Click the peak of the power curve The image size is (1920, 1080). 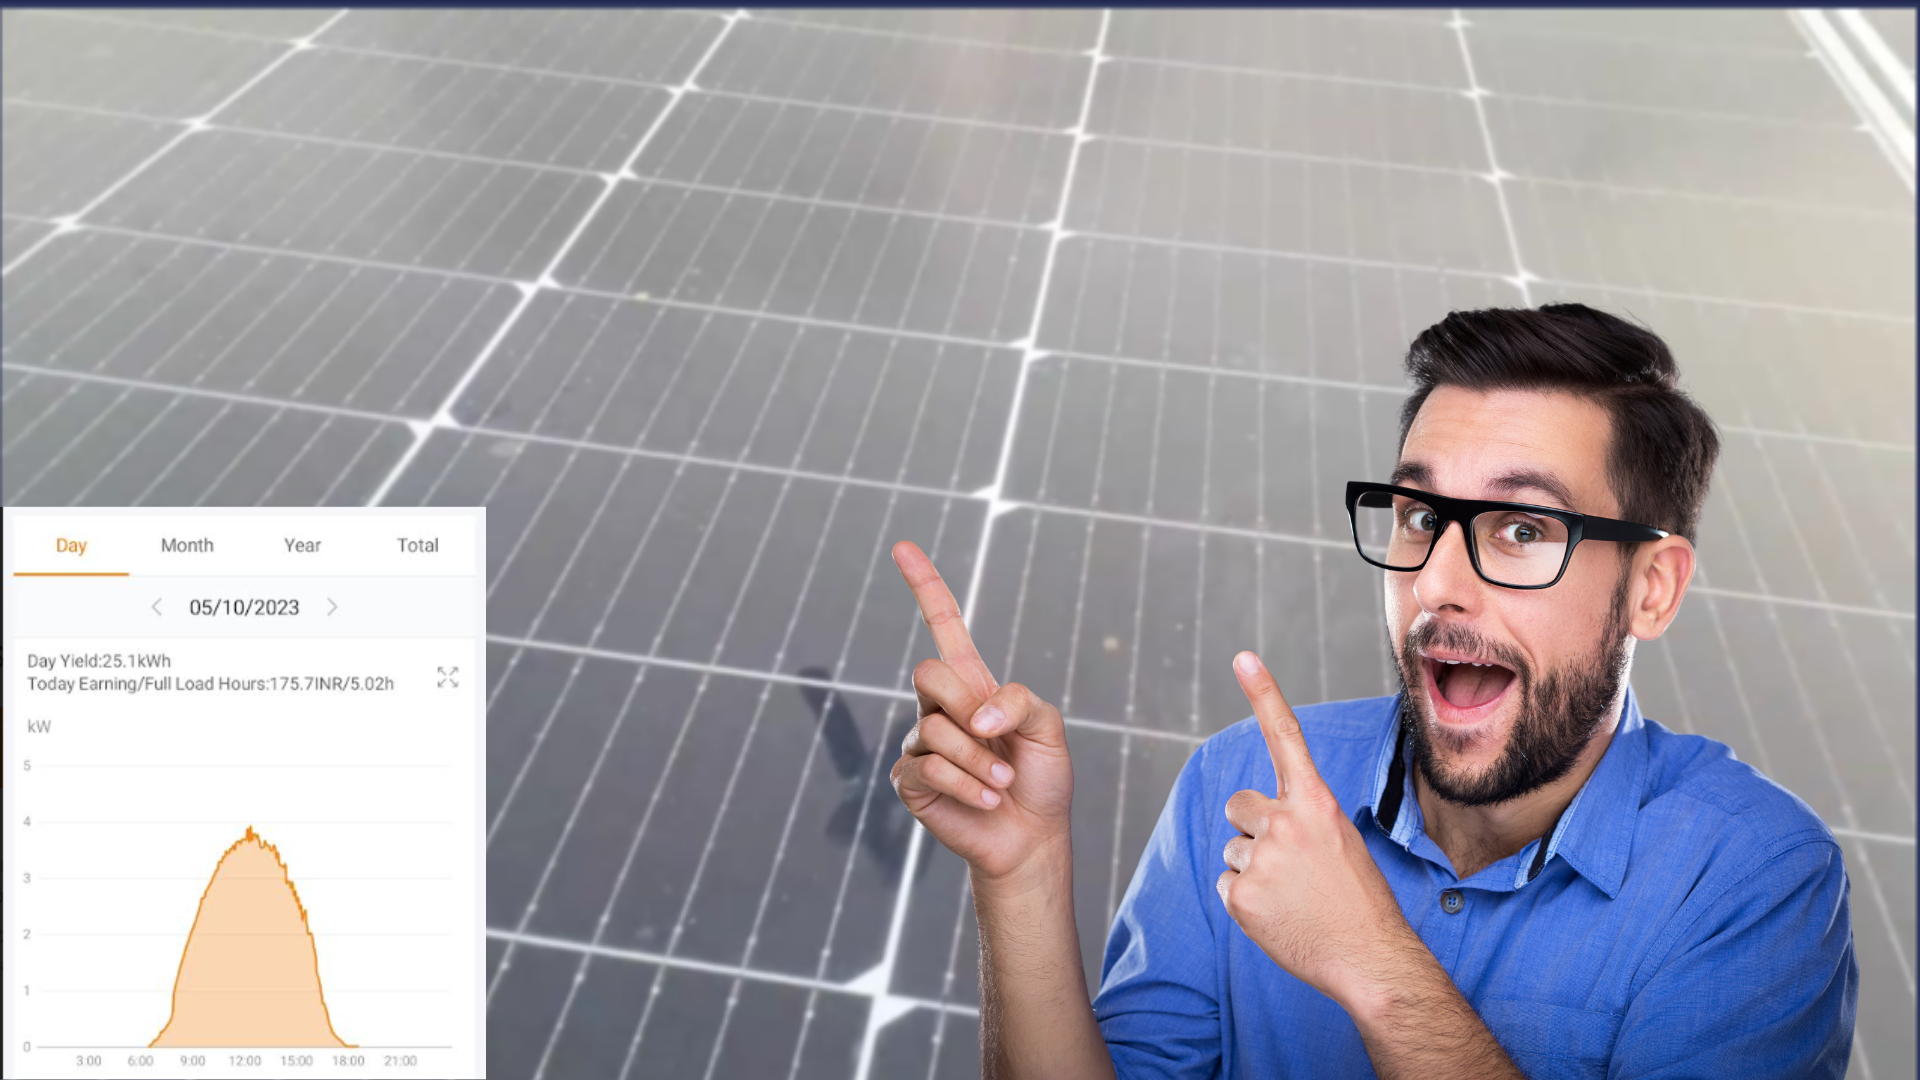pyautogui.click(x=250, y=831)
